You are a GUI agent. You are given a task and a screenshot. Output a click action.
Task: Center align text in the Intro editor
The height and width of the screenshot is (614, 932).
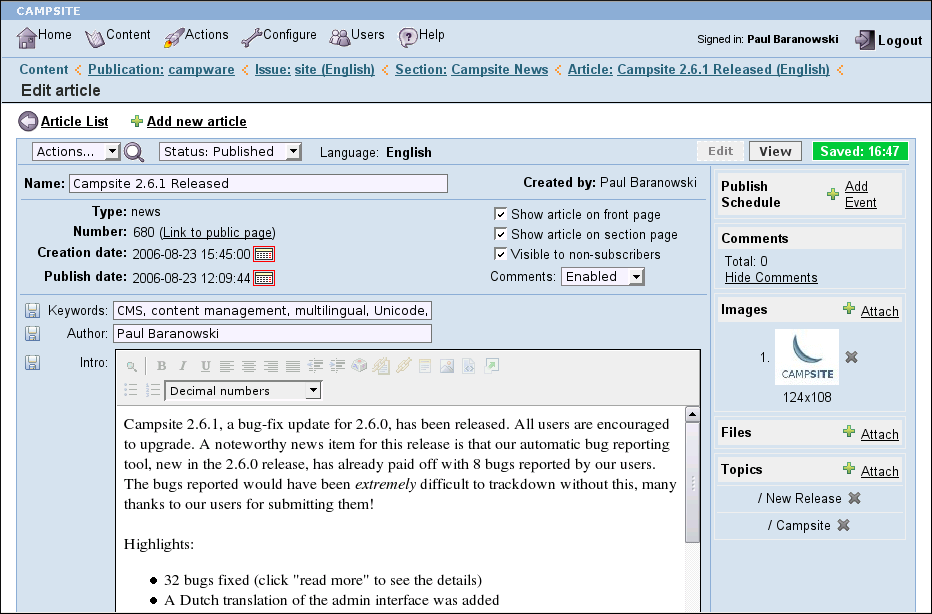coord(248,366)
